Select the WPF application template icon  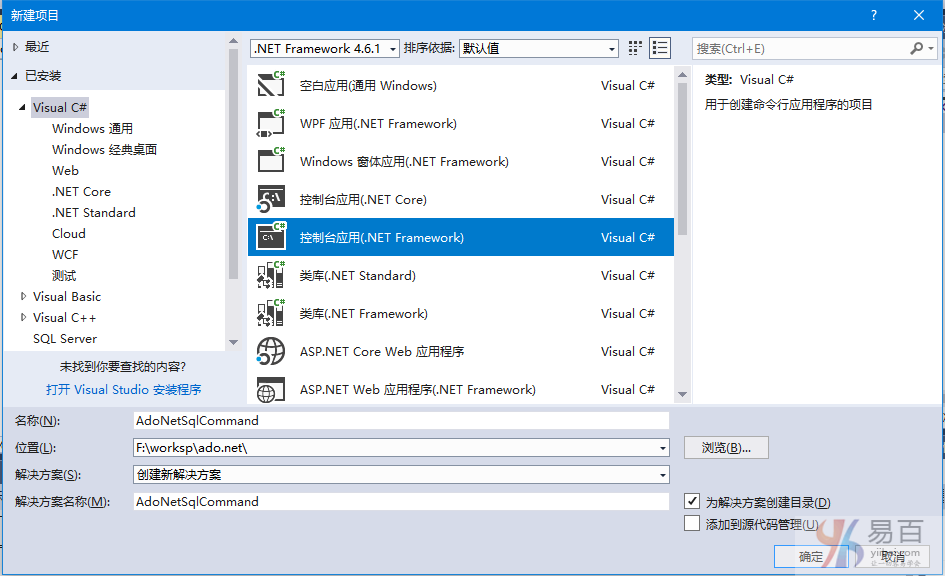(x=271, y=123)
